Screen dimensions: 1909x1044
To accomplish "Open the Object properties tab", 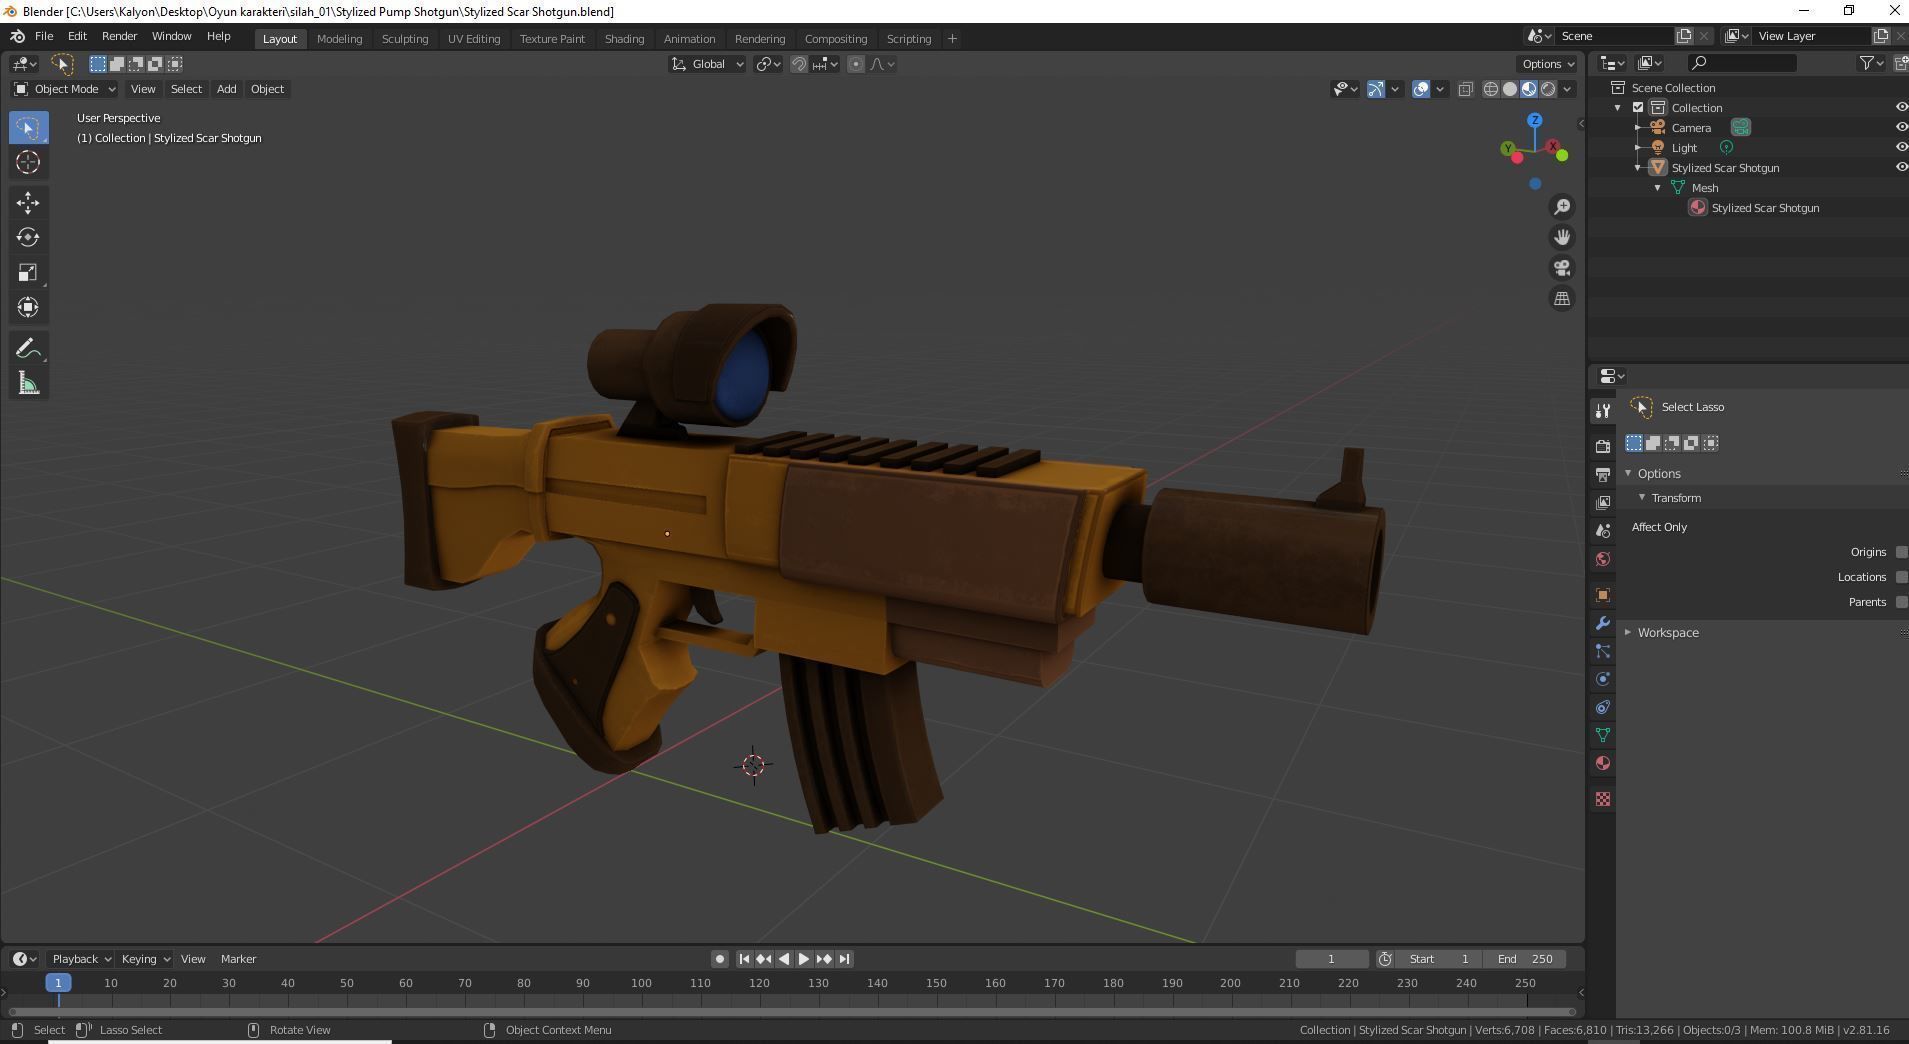I will pyautogui.click(x=1603, y=595).
